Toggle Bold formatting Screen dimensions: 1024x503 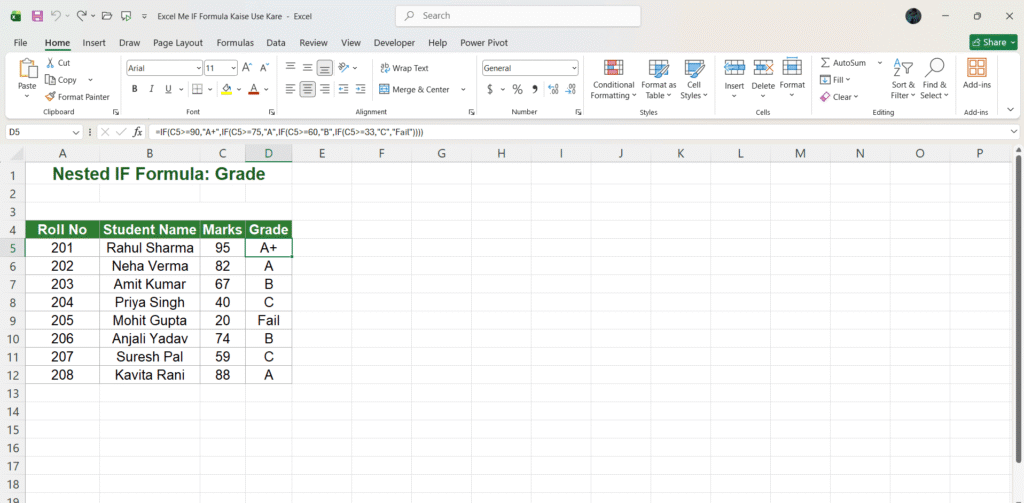coord(135,89)
